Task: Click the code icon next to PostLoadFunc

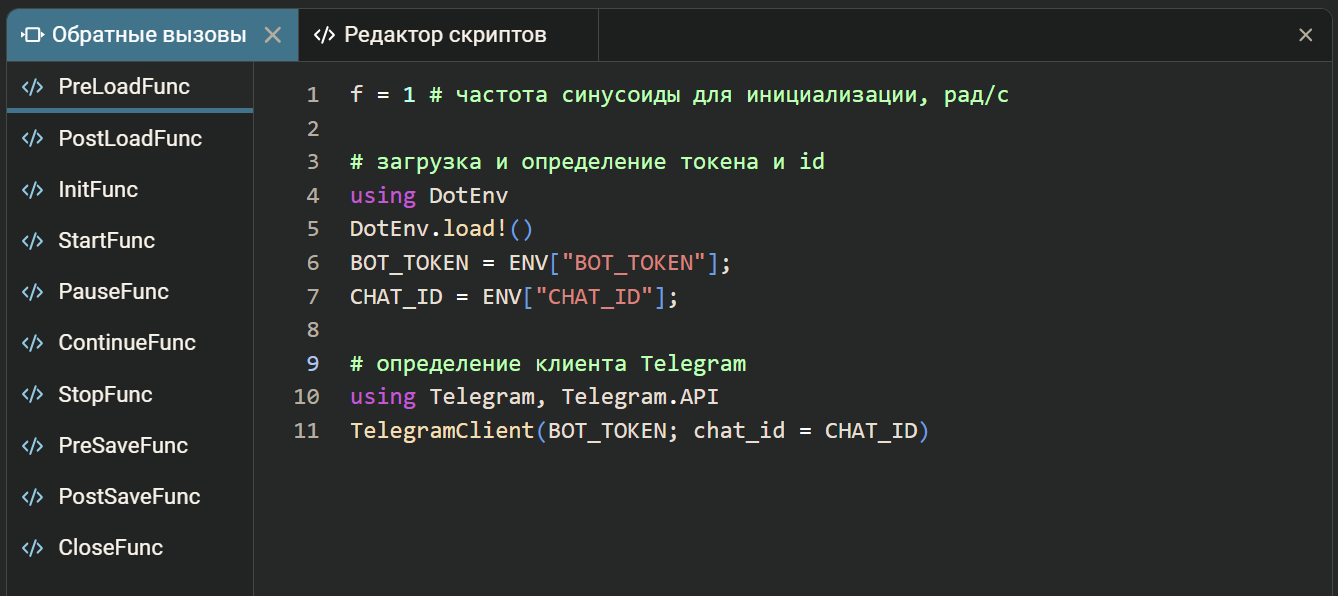Action: [32, 139]
